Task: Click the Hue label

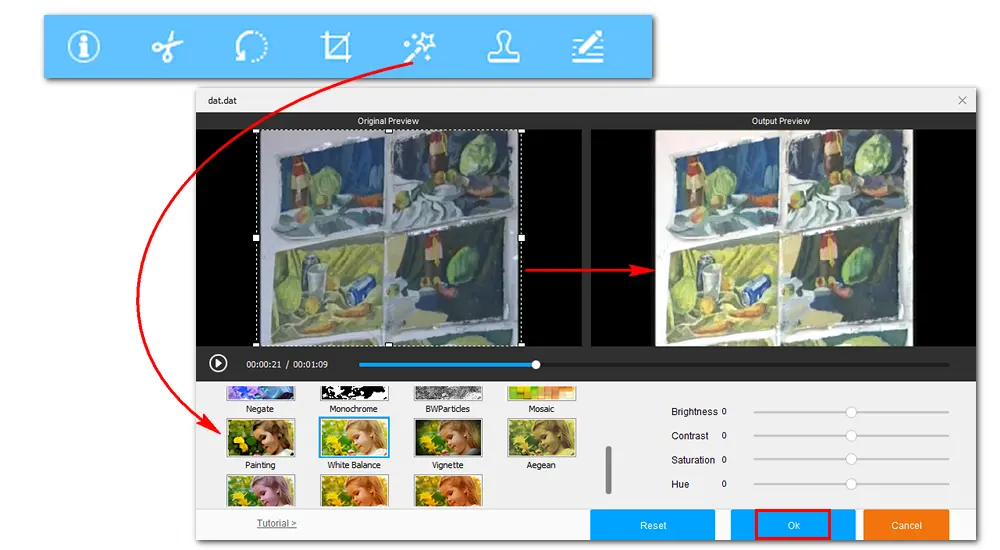Action: pyautogui.click(x=680, y=484)
